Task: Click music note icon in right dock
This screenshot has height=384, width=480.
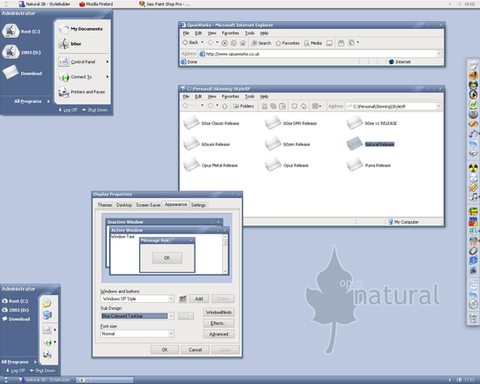Action: pyautogui.click(x=473, y=197)
